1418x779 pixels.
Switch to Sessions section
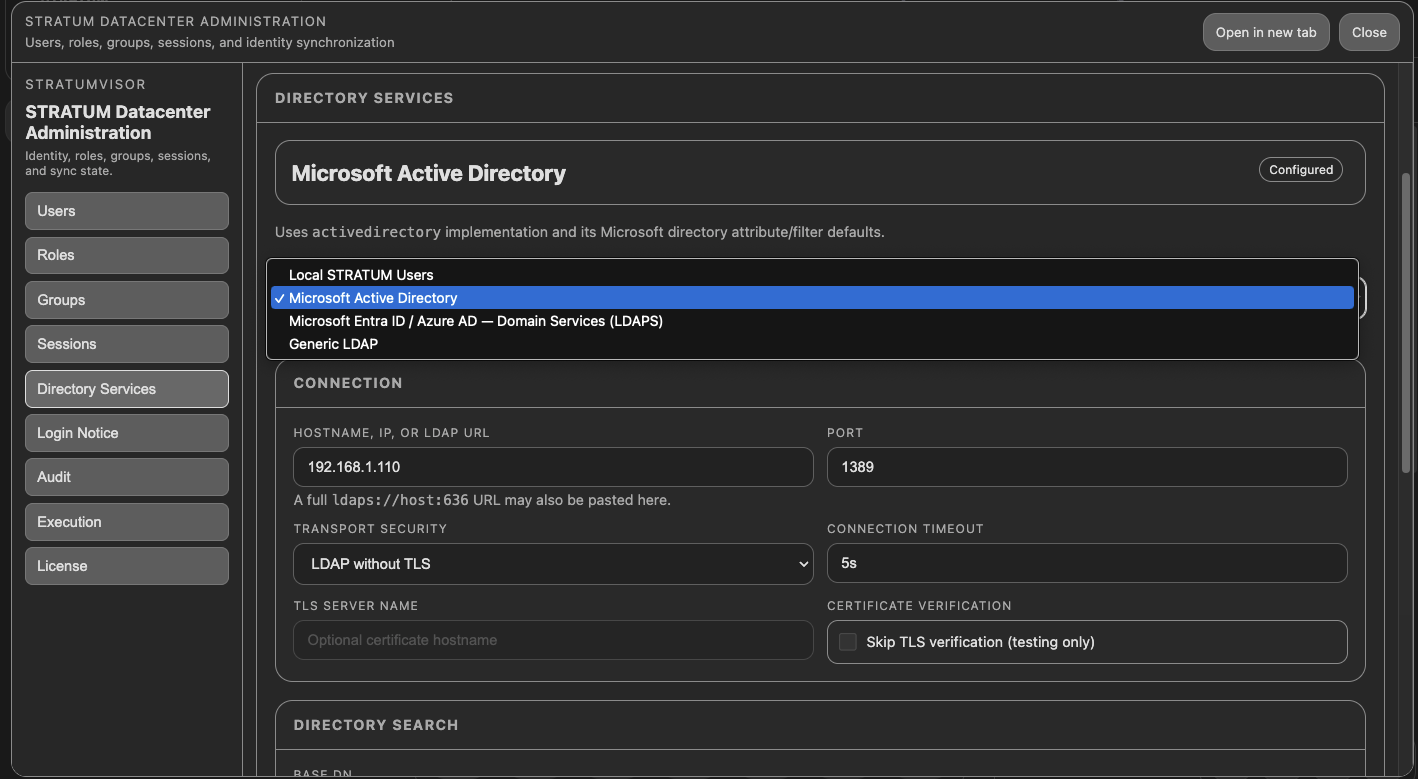click(127, 344)
